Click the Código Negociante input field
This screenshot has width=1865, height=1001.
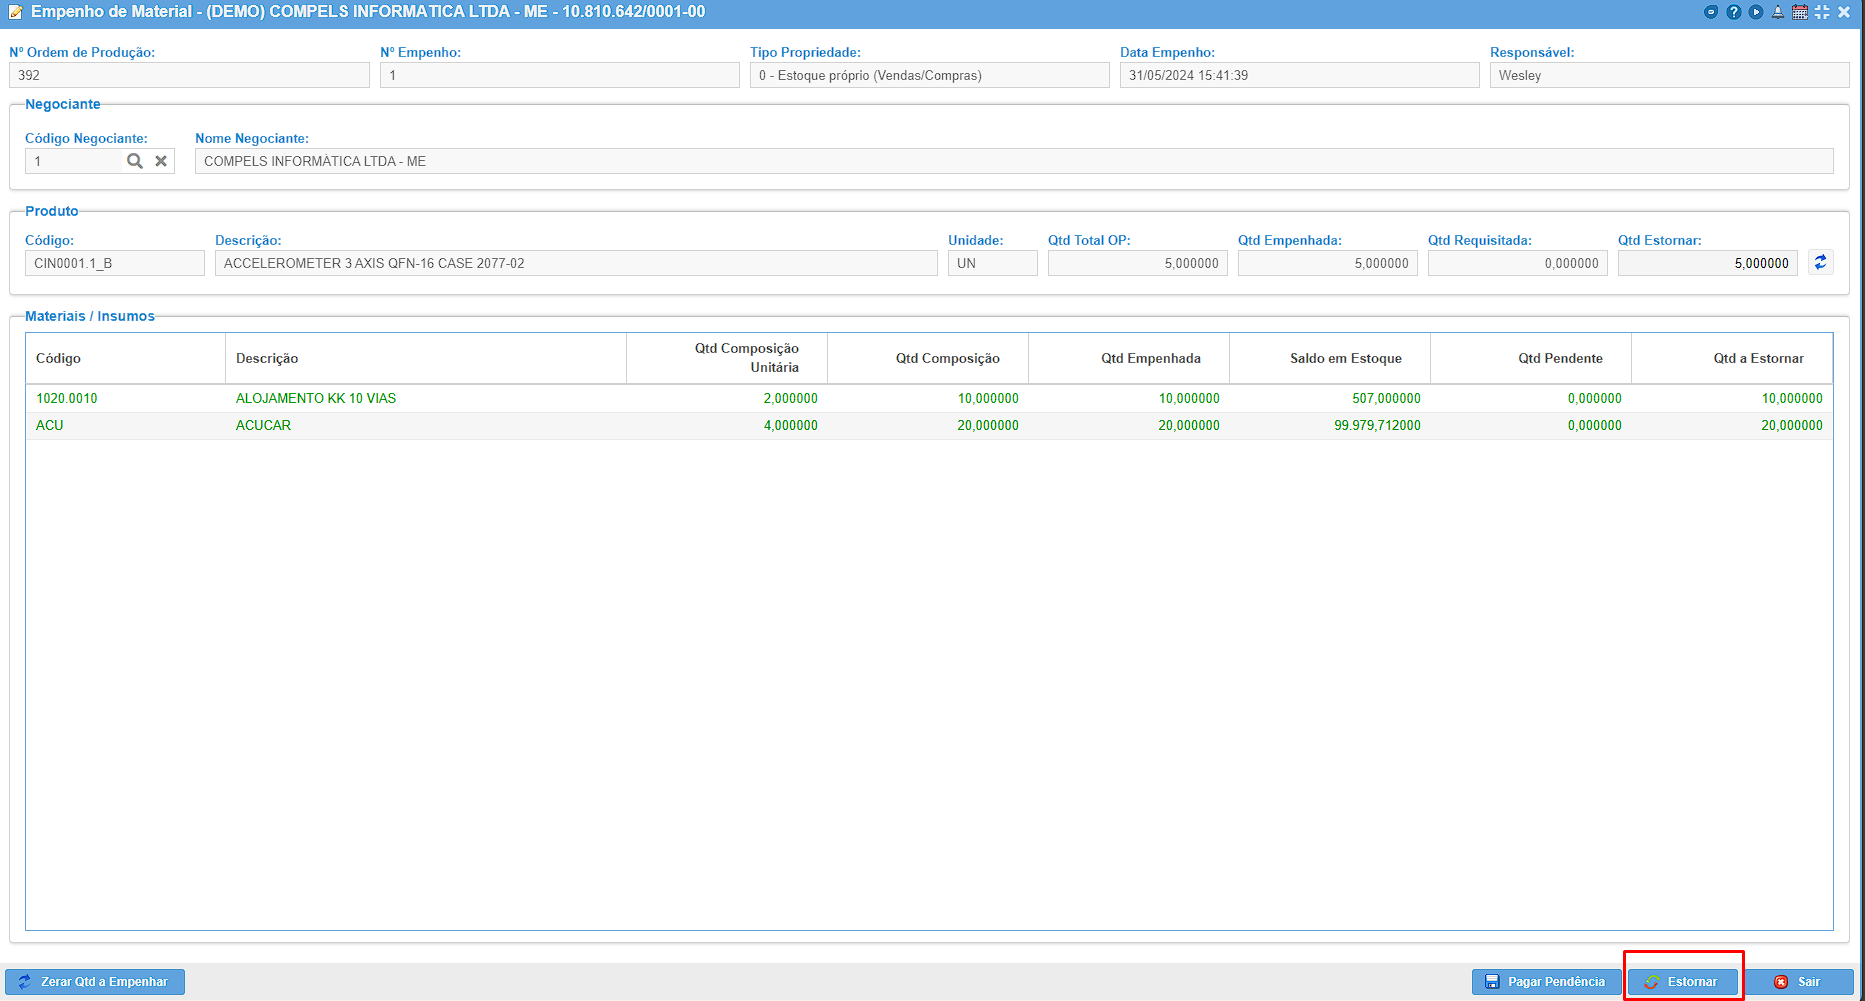tap(74, 161)
